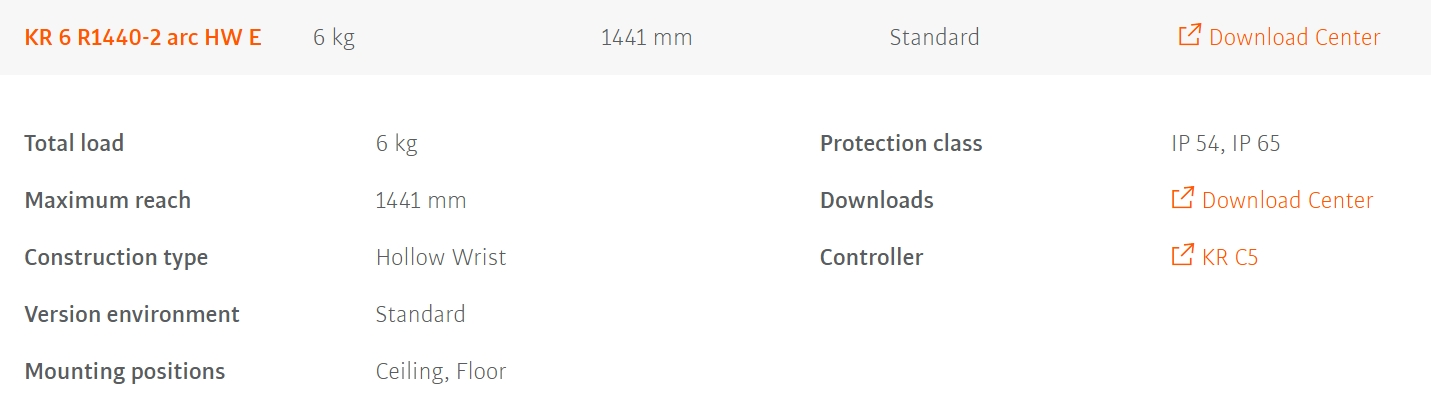Click "6 kg" in the gray header row
The image size is (1431, 415).
point(334,38)
